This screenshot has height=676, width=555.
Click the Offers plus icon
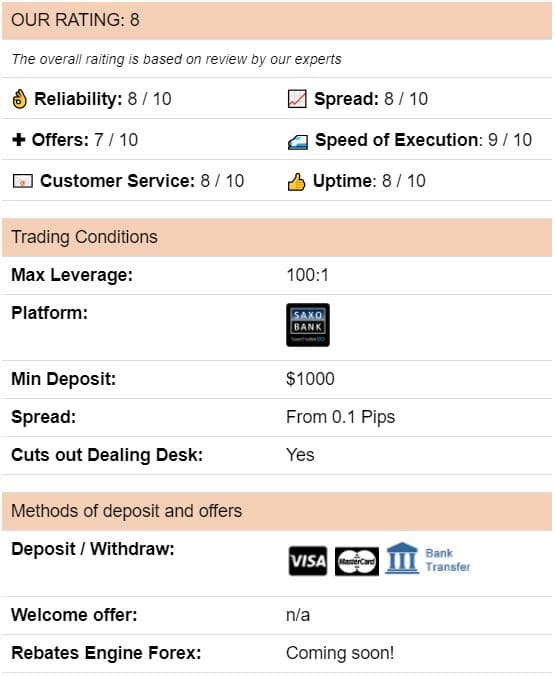(x=19, y=140)
